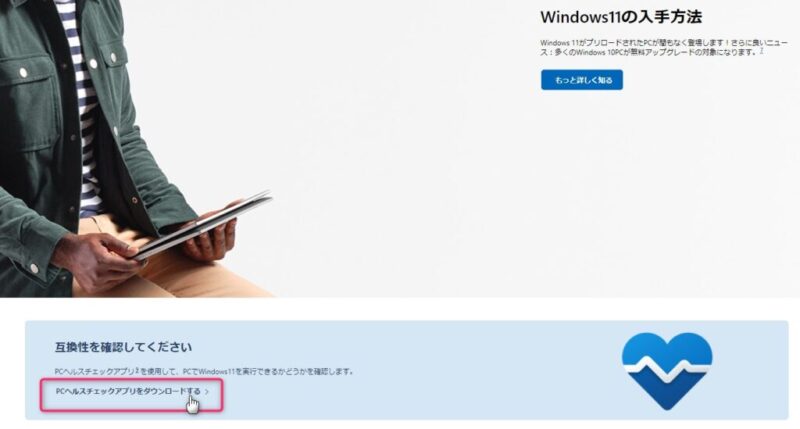Click the striped shirt in the photo
800x429 pixels.
tap(82, 102)
